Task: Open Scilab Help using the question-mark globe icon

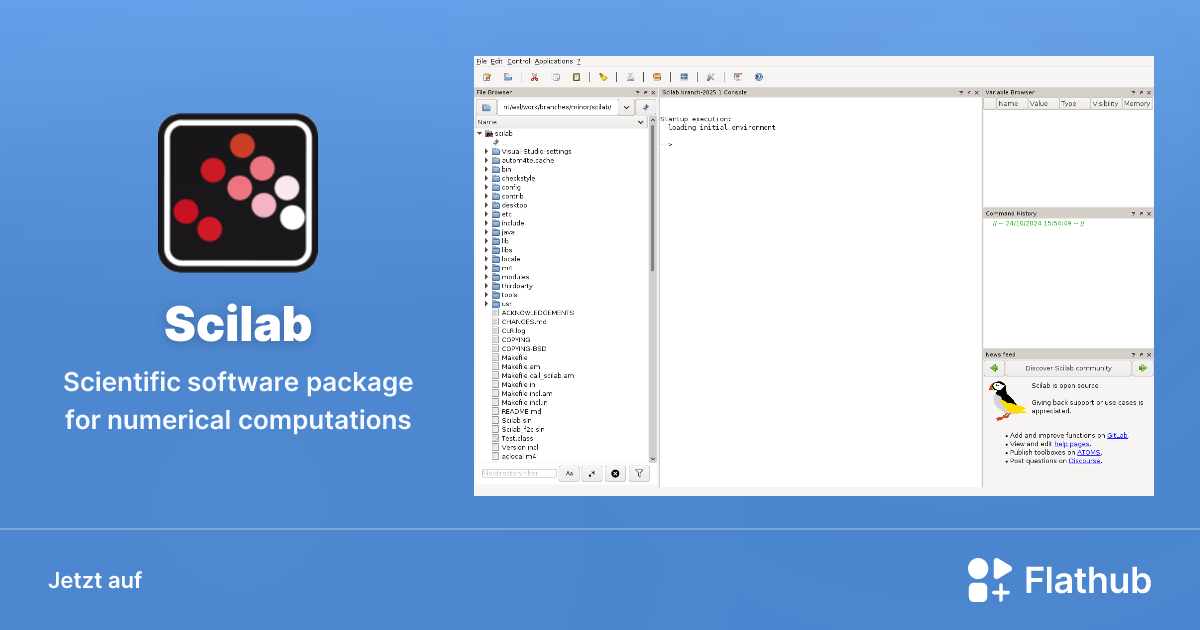Action: click(x=758, y=76)
